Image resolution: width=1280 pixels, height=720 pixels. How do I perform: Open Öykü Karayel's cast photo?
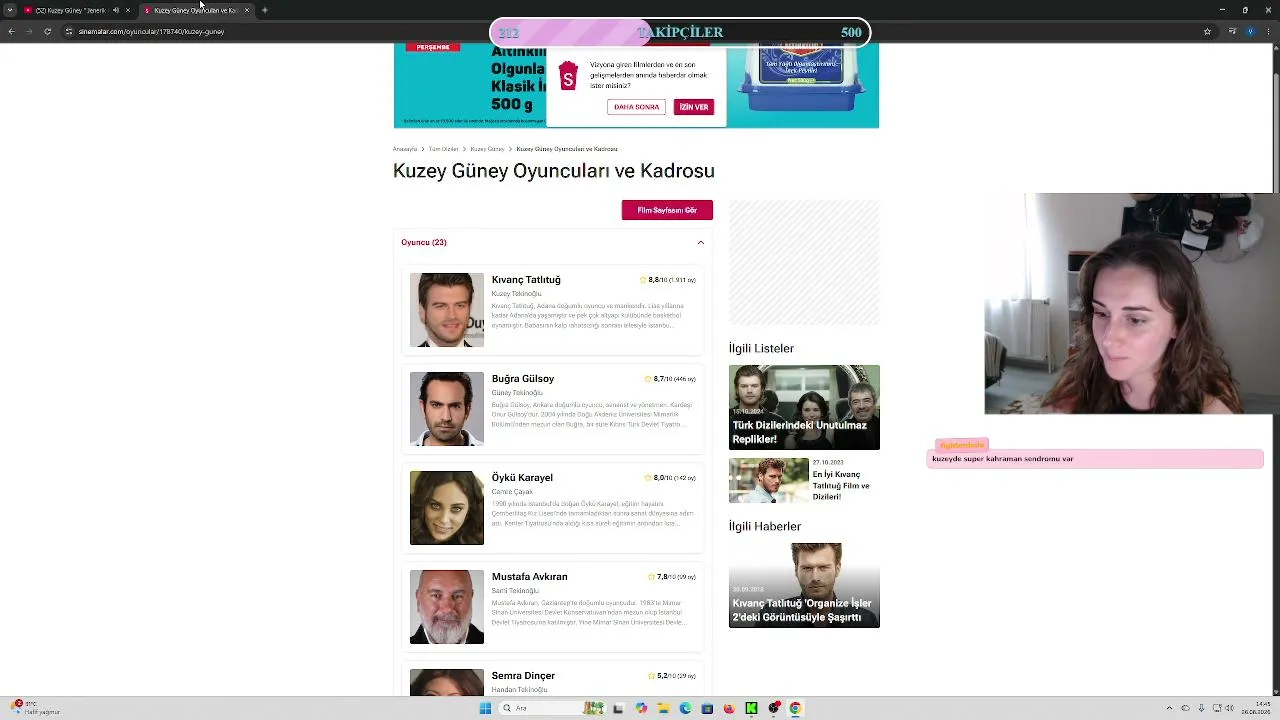point(447,508)
